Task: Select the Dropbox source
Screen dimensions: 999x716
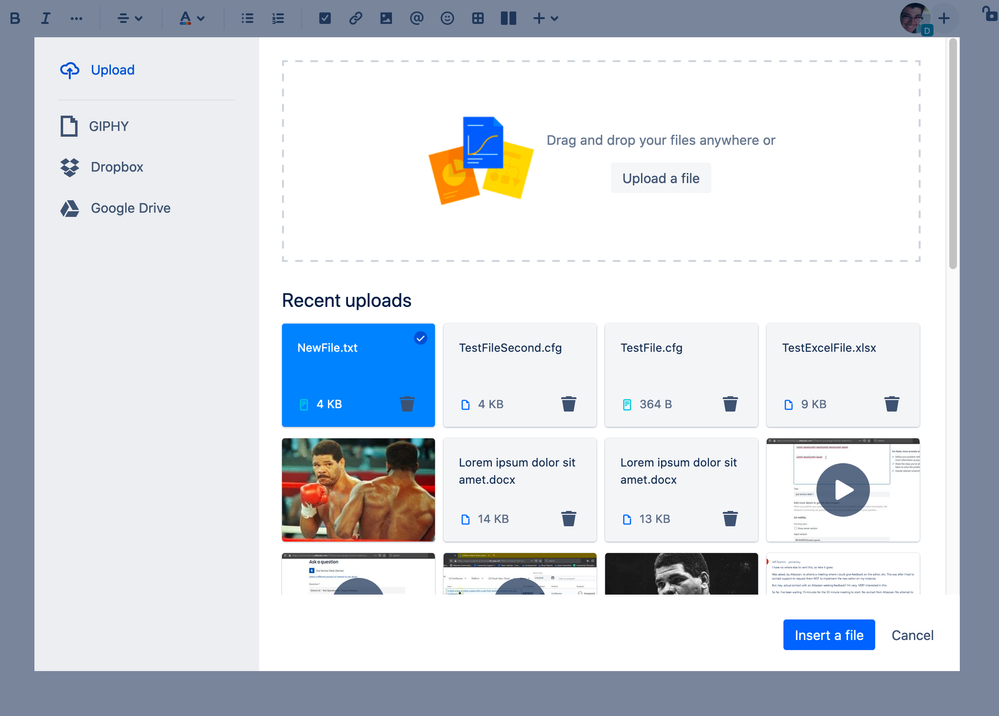Action: [102, 167]
